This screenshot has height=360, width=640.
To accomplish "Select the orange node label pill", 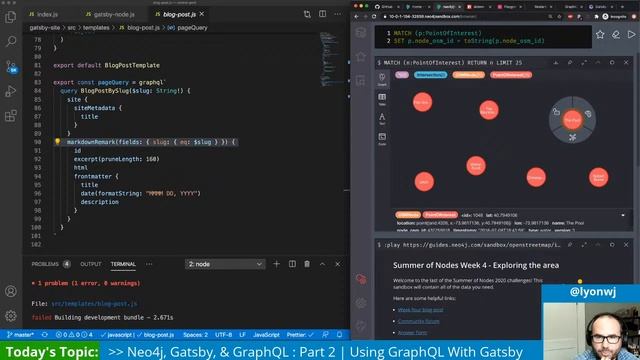I will click(x=469, y=75).
